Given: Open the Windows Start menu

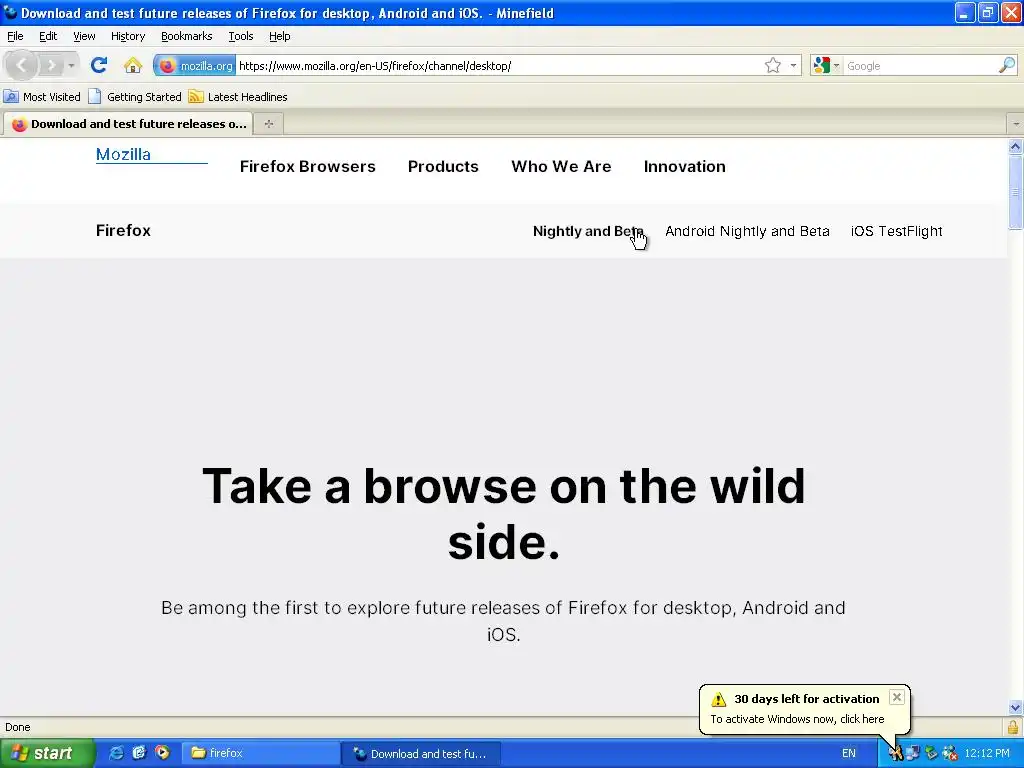Looking at the screenshot, I should click(47, 753).
